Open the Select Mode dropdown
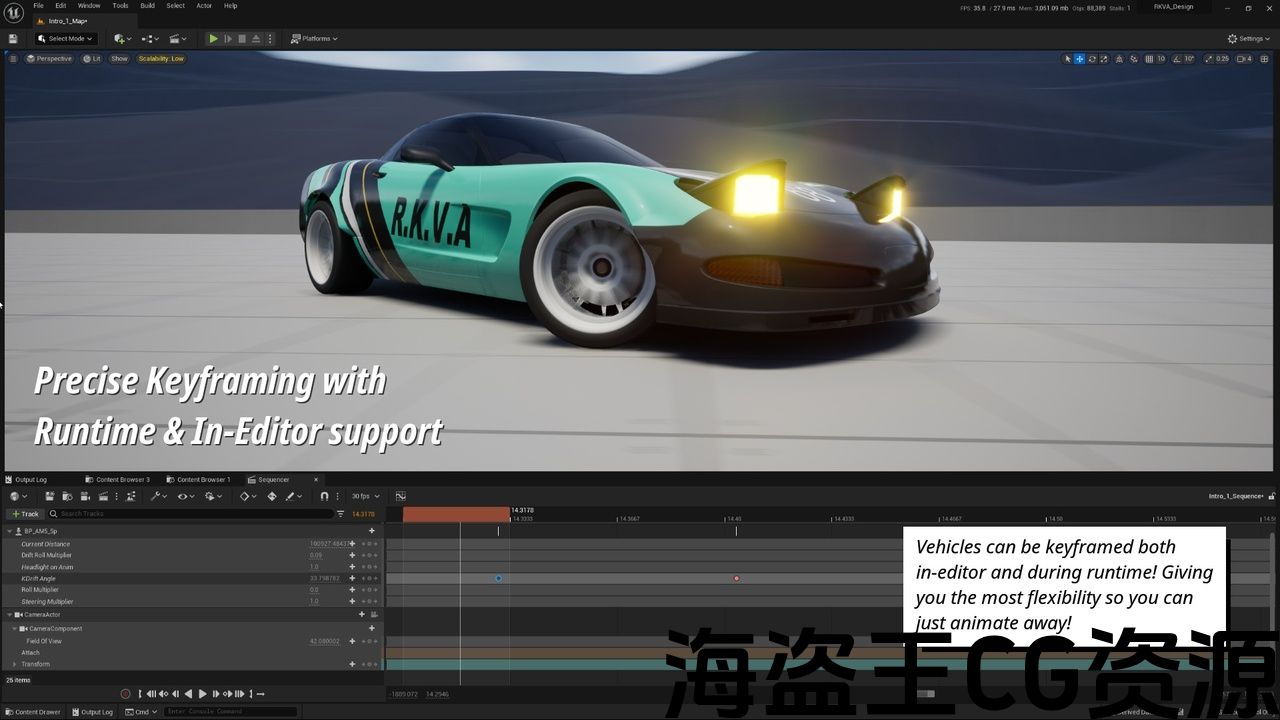Viewport: 1280px width, 720px height. tap(65, 39)
